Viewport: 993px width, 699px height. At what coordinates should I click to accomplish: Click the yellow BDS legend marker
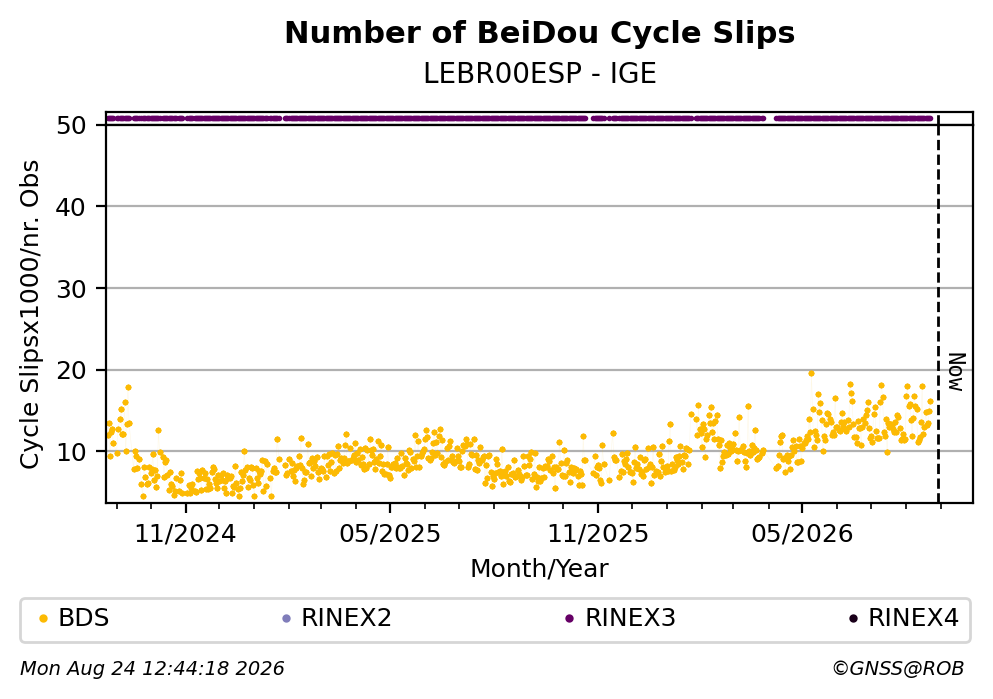click(x=43, y=619)
